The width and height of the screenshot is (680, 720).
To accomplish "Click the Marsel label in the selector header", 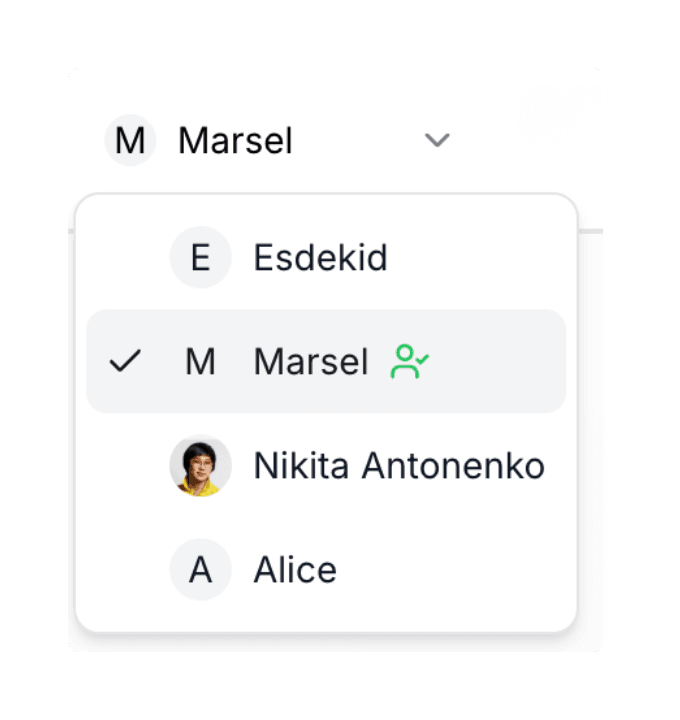I will (235, 141).
